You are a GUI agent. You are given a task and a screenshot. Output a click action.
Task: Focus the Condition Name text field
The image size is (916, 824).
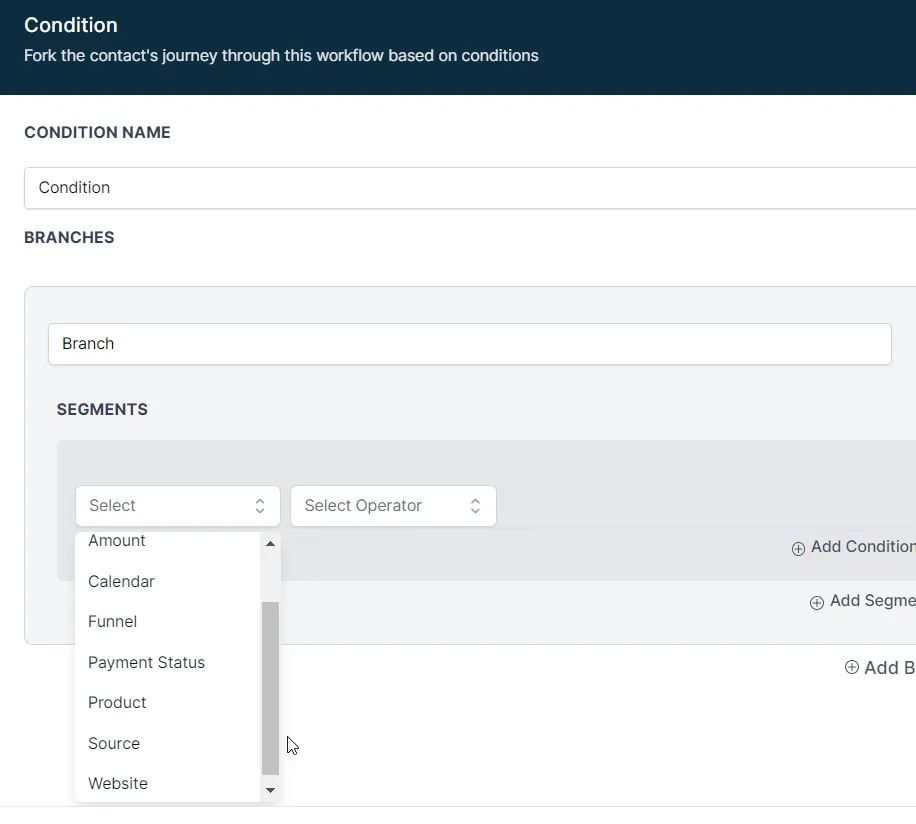pyautogui.click(x=470, y=188)
